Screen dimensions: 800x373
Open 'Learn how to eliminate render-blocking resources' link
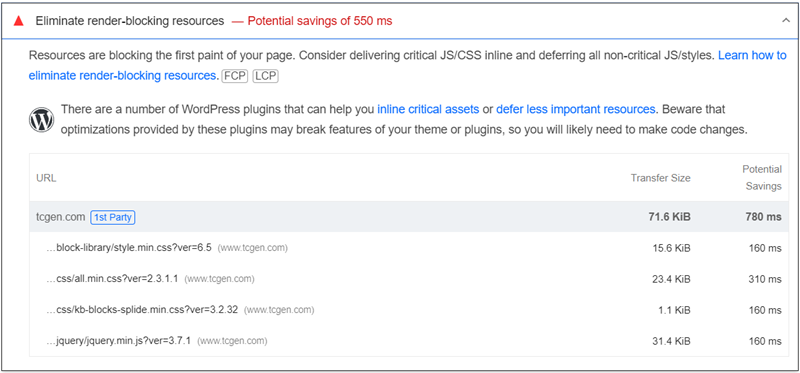click(x=408, y=65)
